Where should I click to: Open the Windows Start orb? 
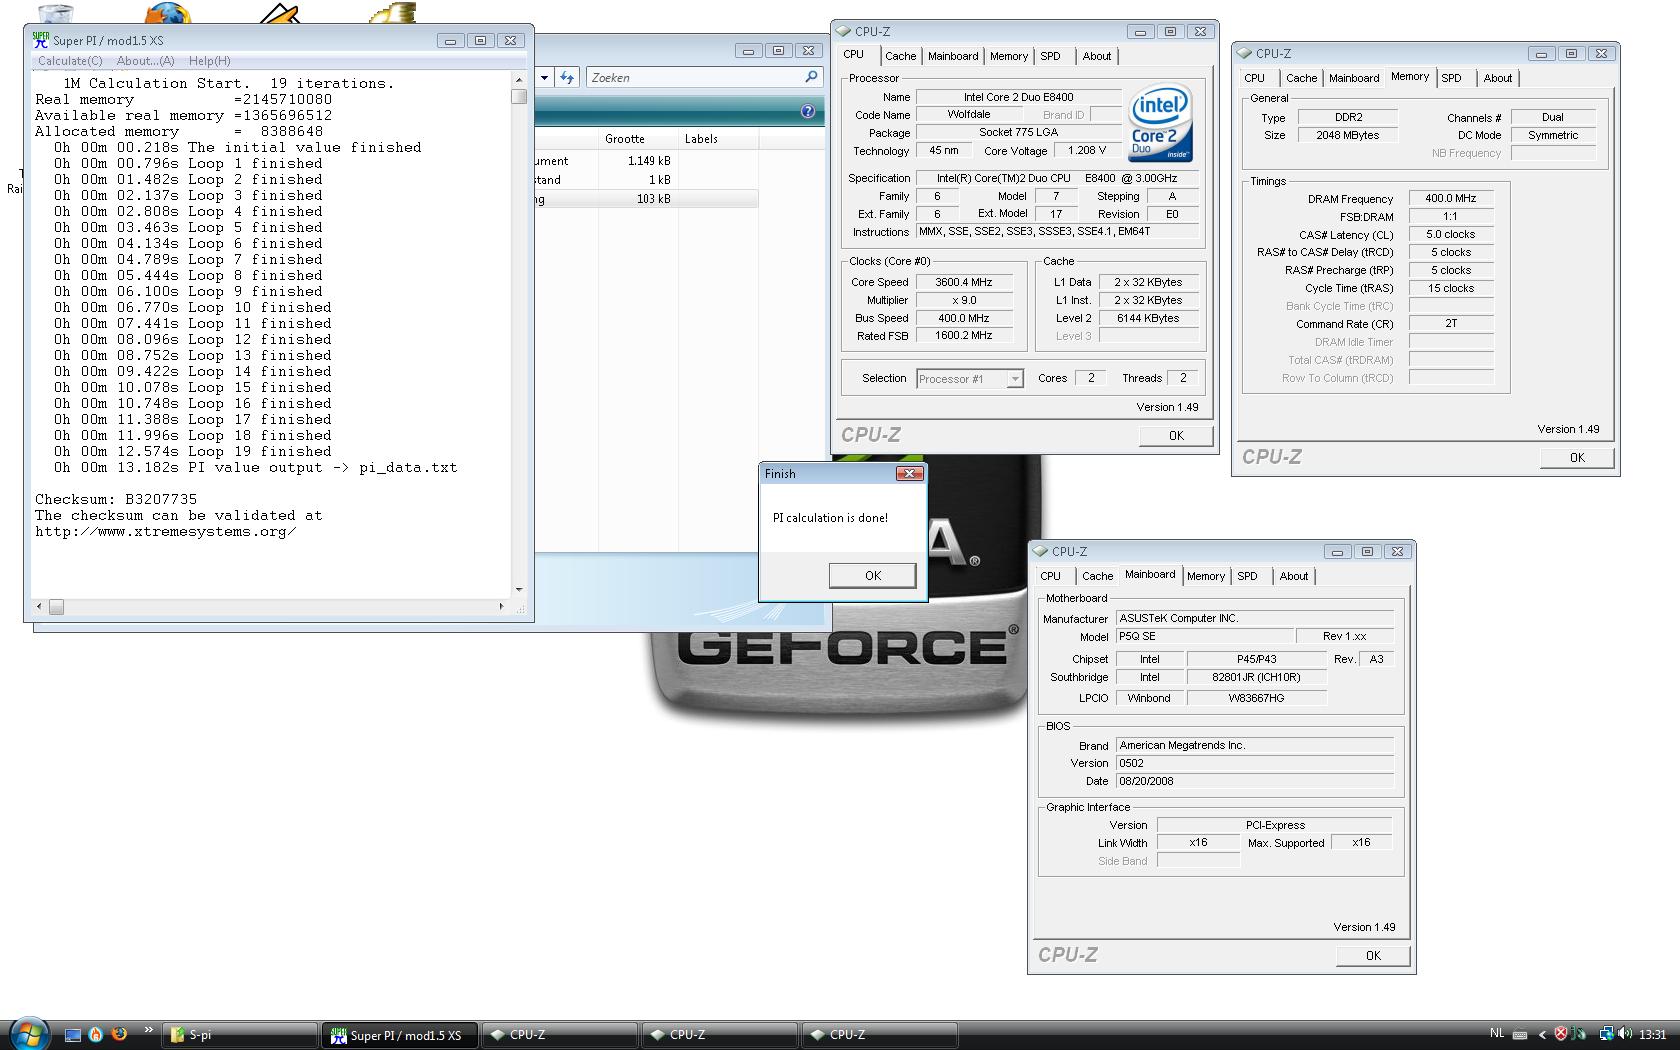click(29, 1034)
